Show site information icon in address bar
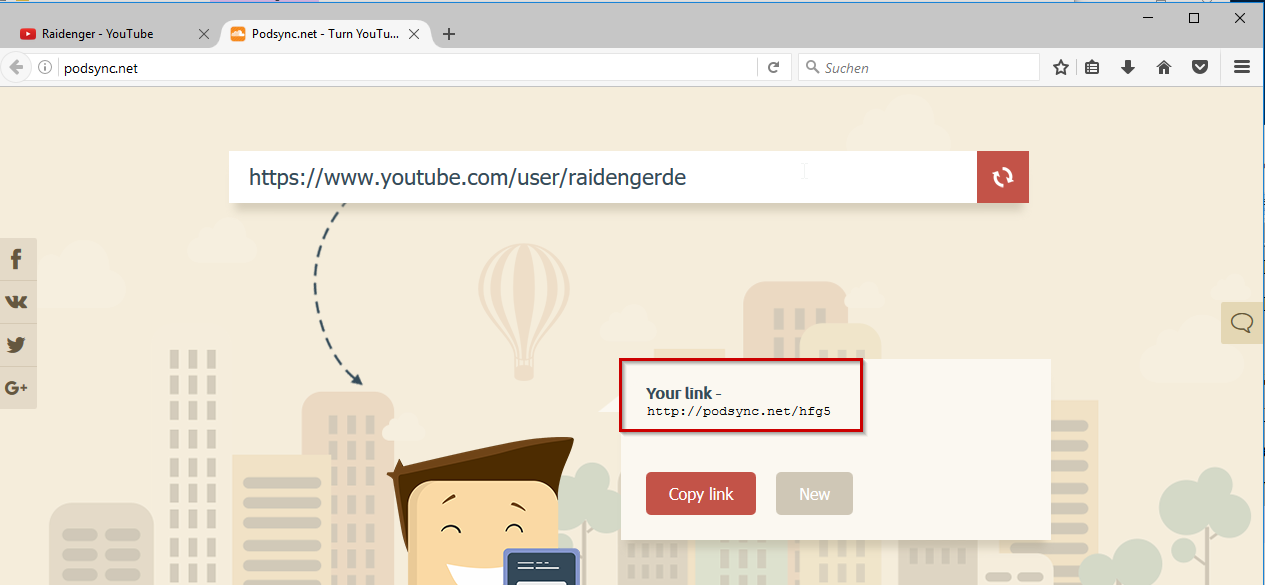The image size is (1265, 585). click(x=45, y=67)
